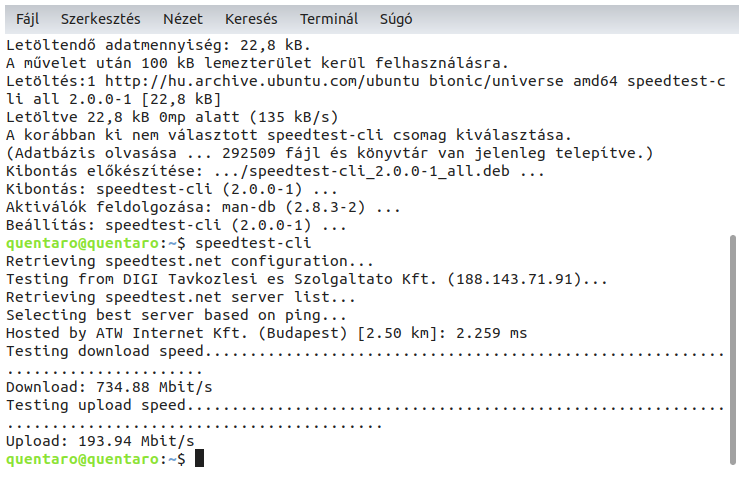The width and height of the screenshot is (748, 477).
Task: Click the Upload: 193.94 Mbit/s result
Action: [x=100, y=440]
